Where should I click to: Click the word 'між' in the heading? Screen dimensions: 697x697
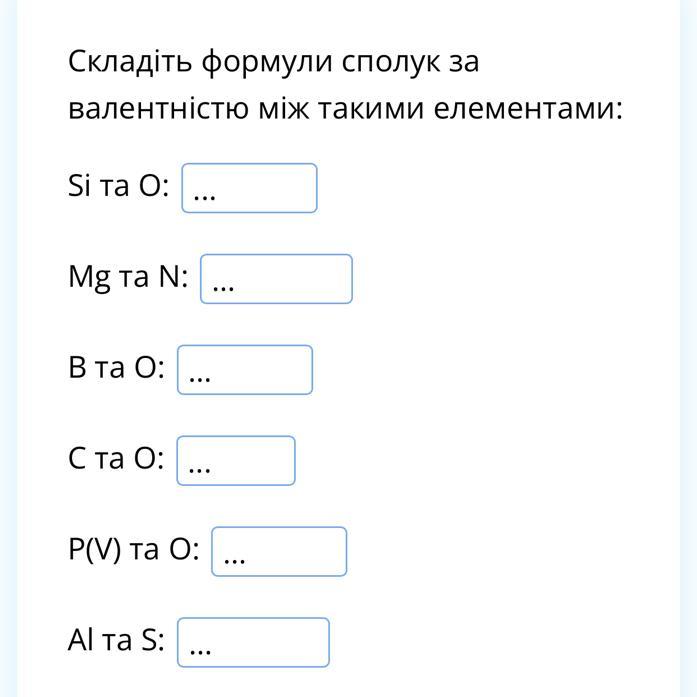282,108
